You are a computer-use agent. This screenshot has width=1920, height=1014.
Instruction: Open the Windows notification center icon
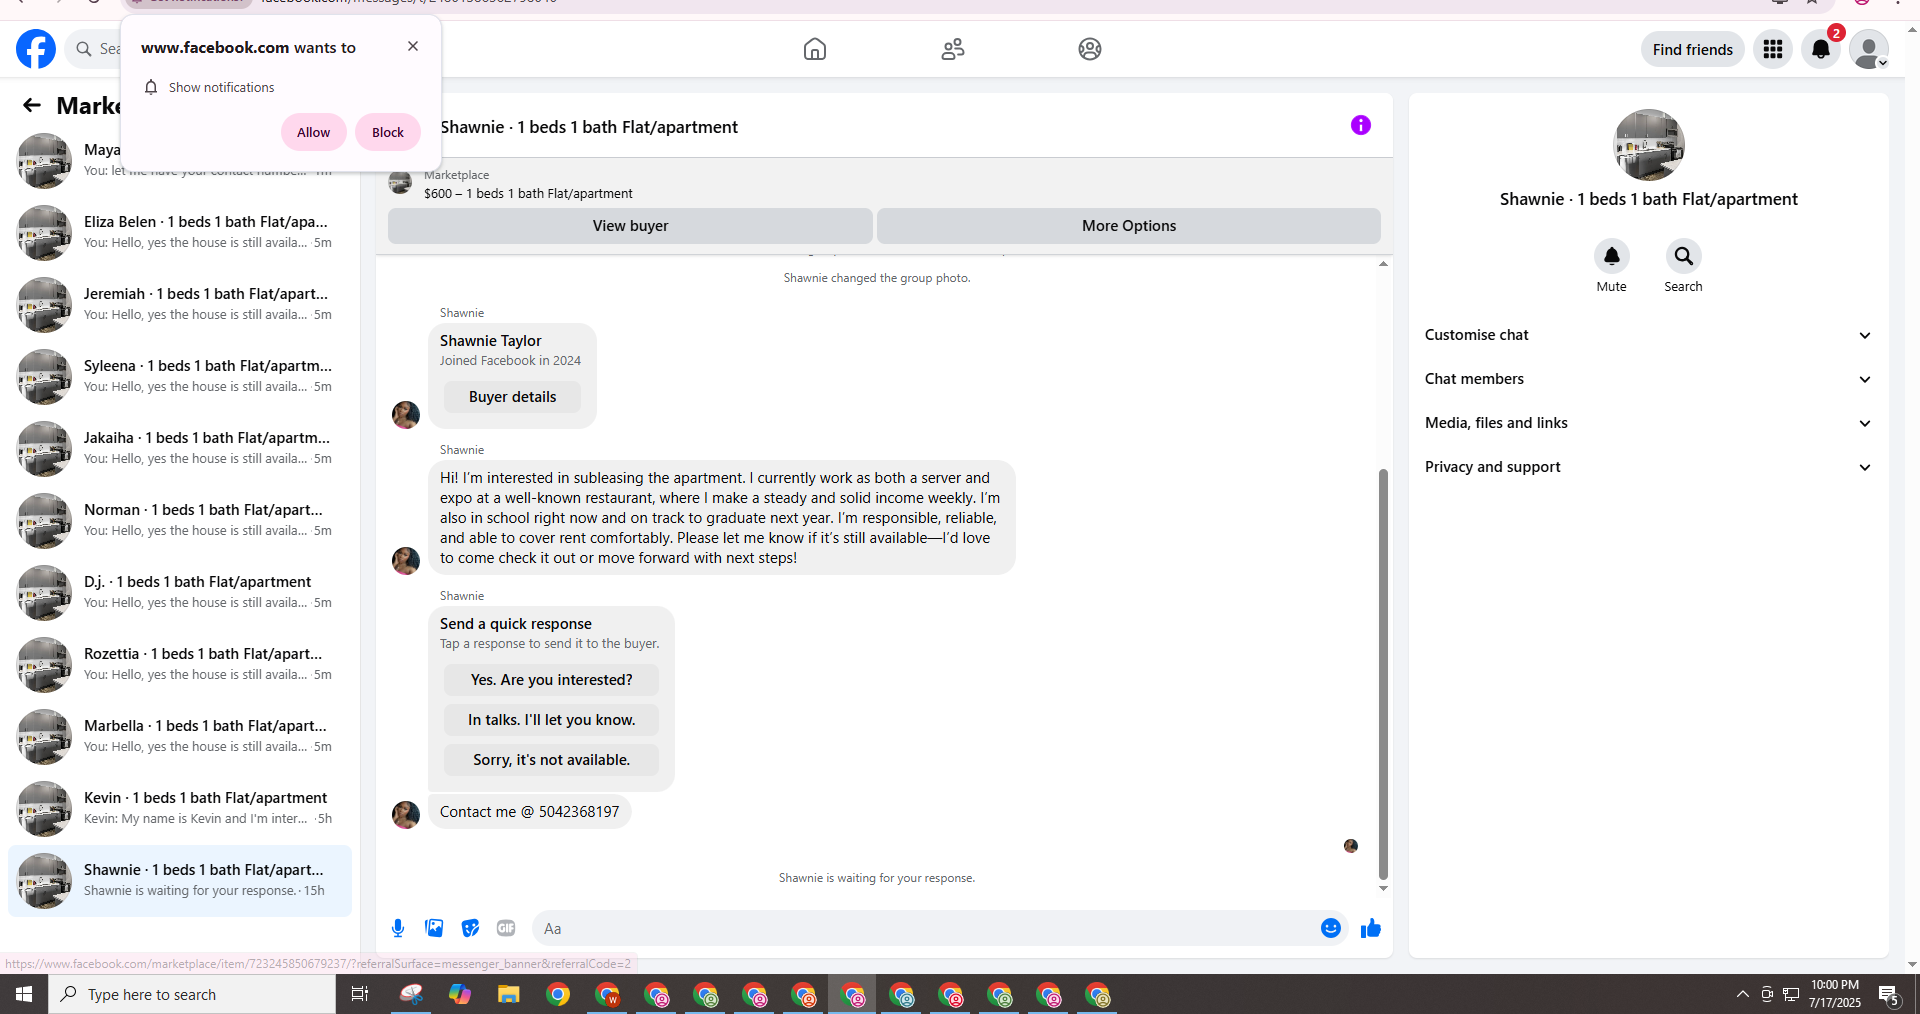pyautogui.click(x=1889, y=994)
